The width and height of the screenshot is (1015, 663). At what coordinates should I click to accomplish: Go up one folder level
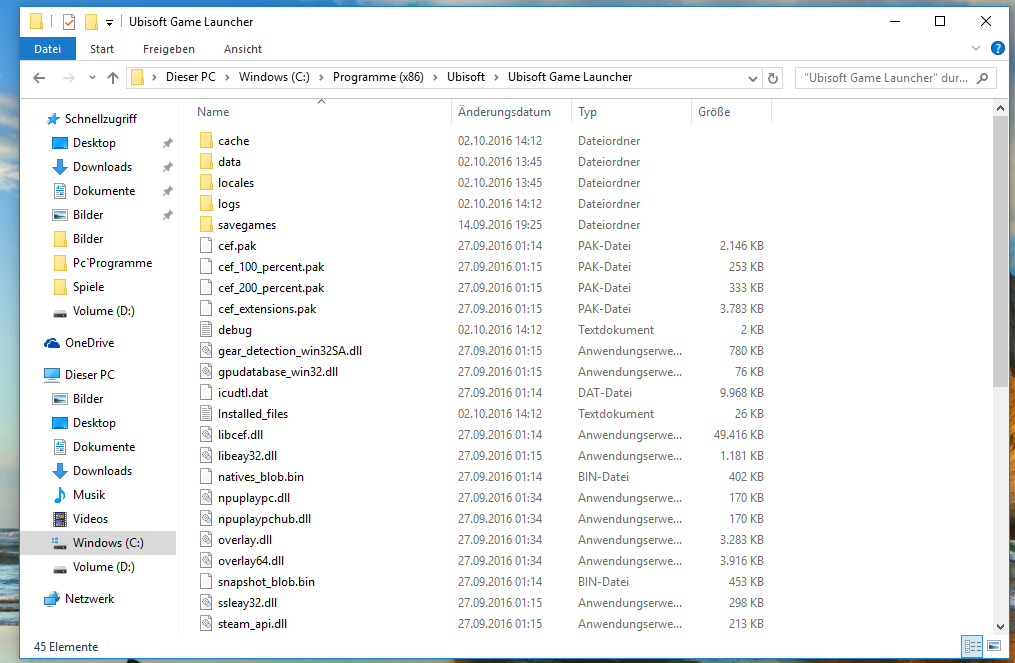click(x=113, y=78)
